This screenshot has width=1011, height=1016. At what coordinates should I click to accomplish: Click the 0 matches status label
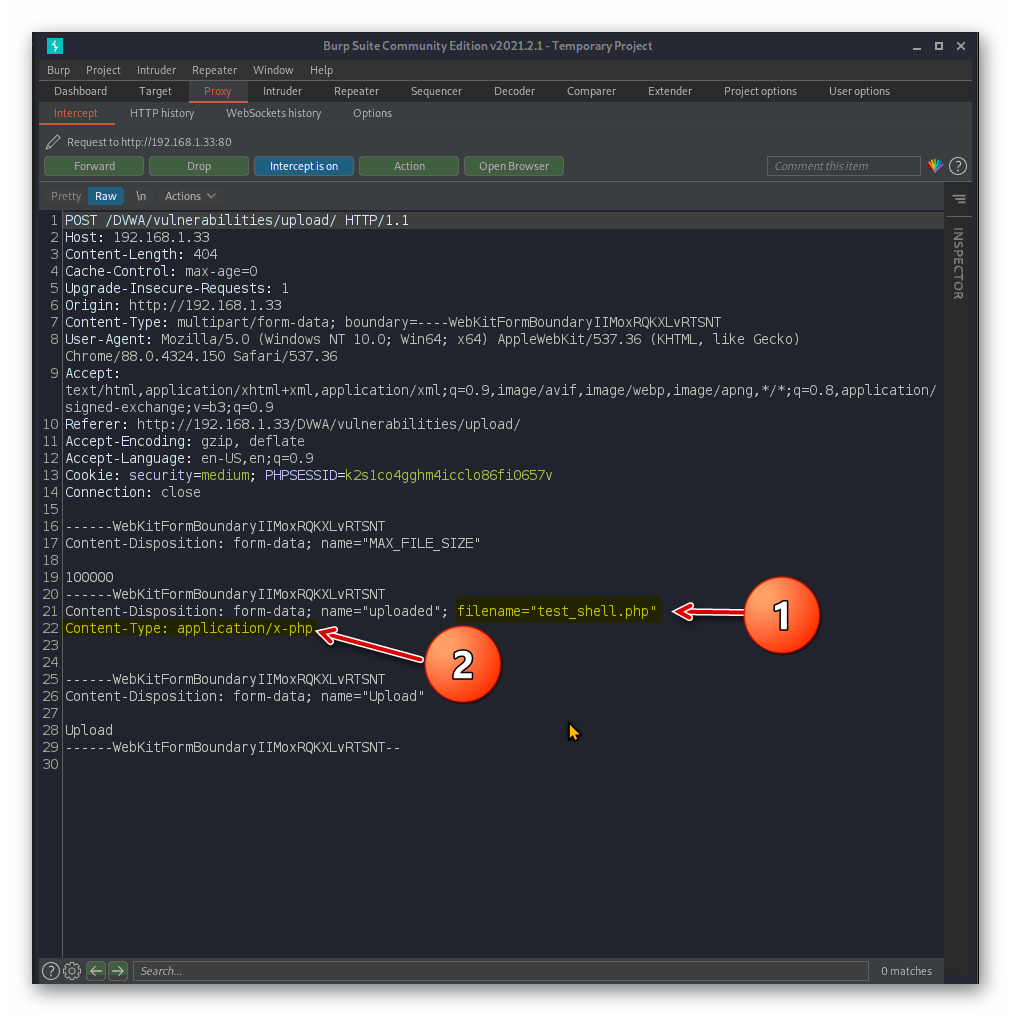906,971
